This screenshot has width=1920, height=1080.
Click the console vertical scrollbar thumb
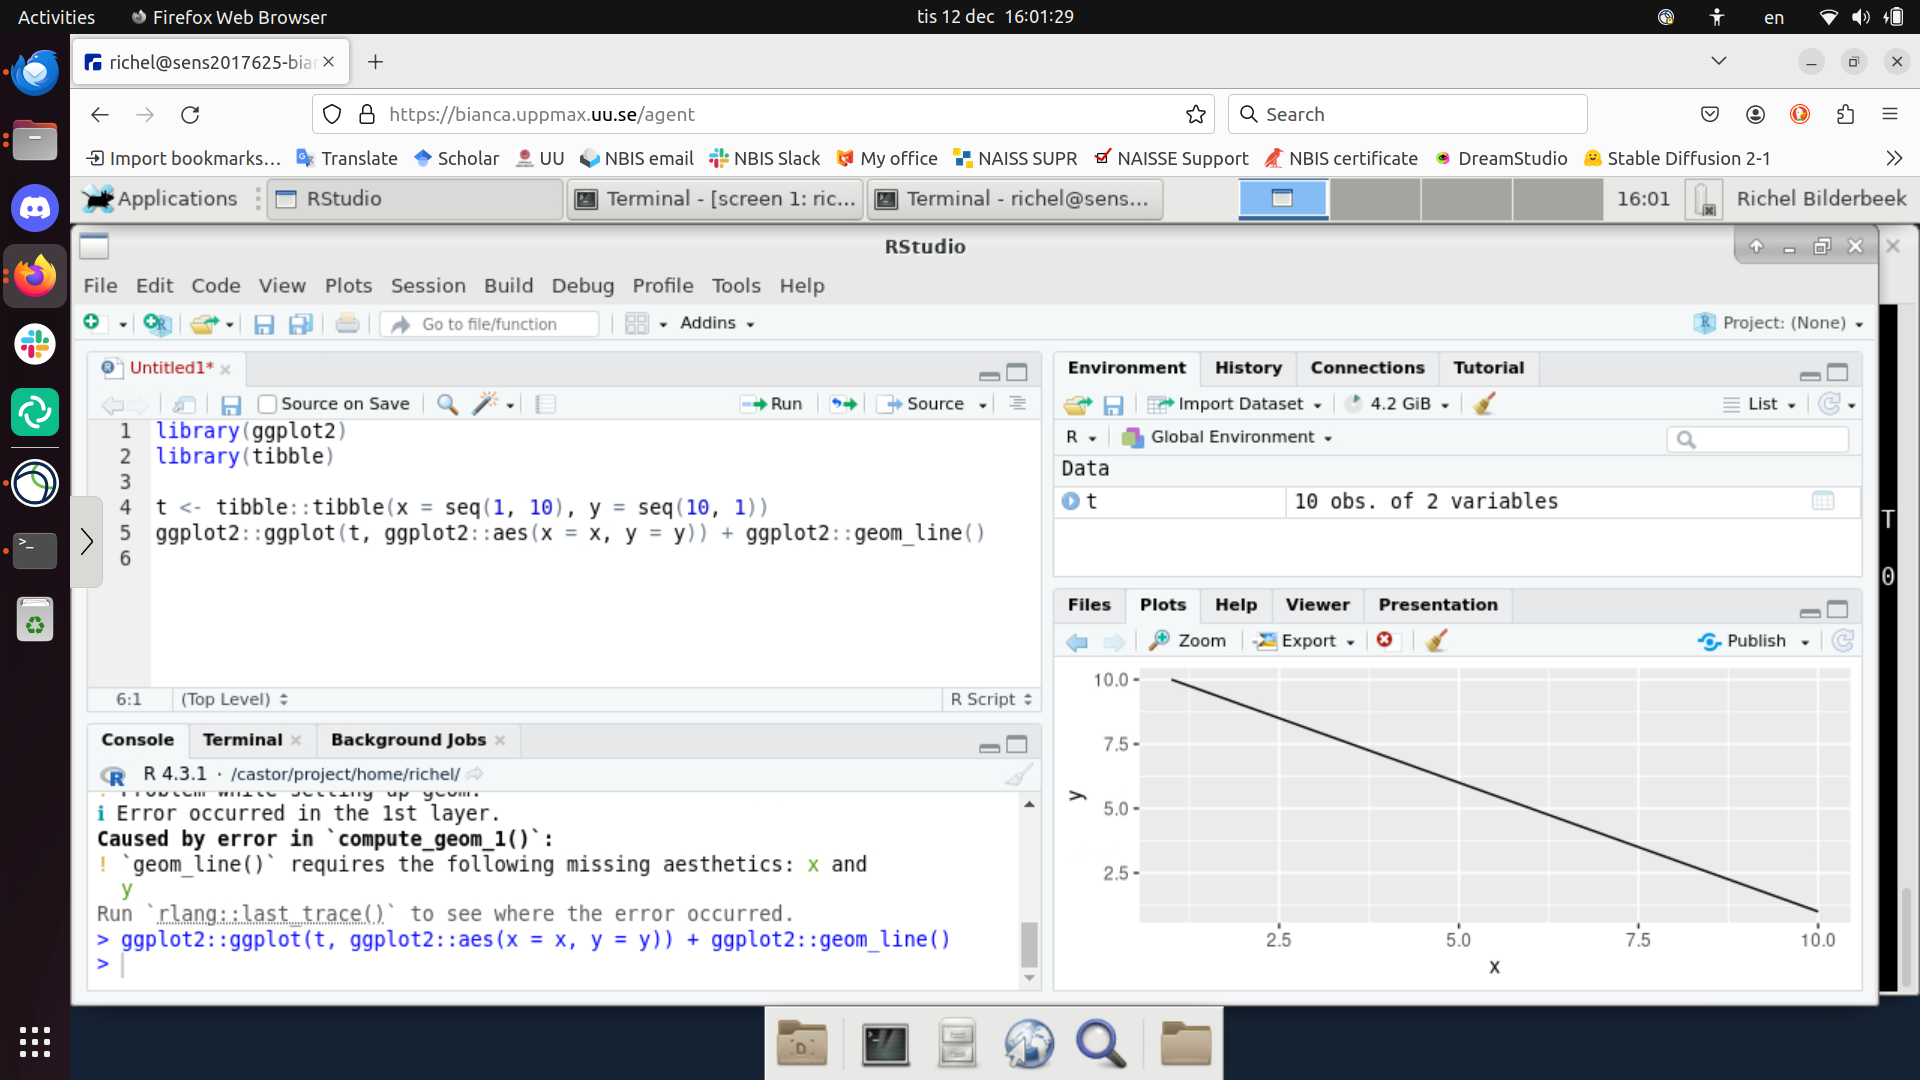pyautogui.click(x=1029, y=944)
